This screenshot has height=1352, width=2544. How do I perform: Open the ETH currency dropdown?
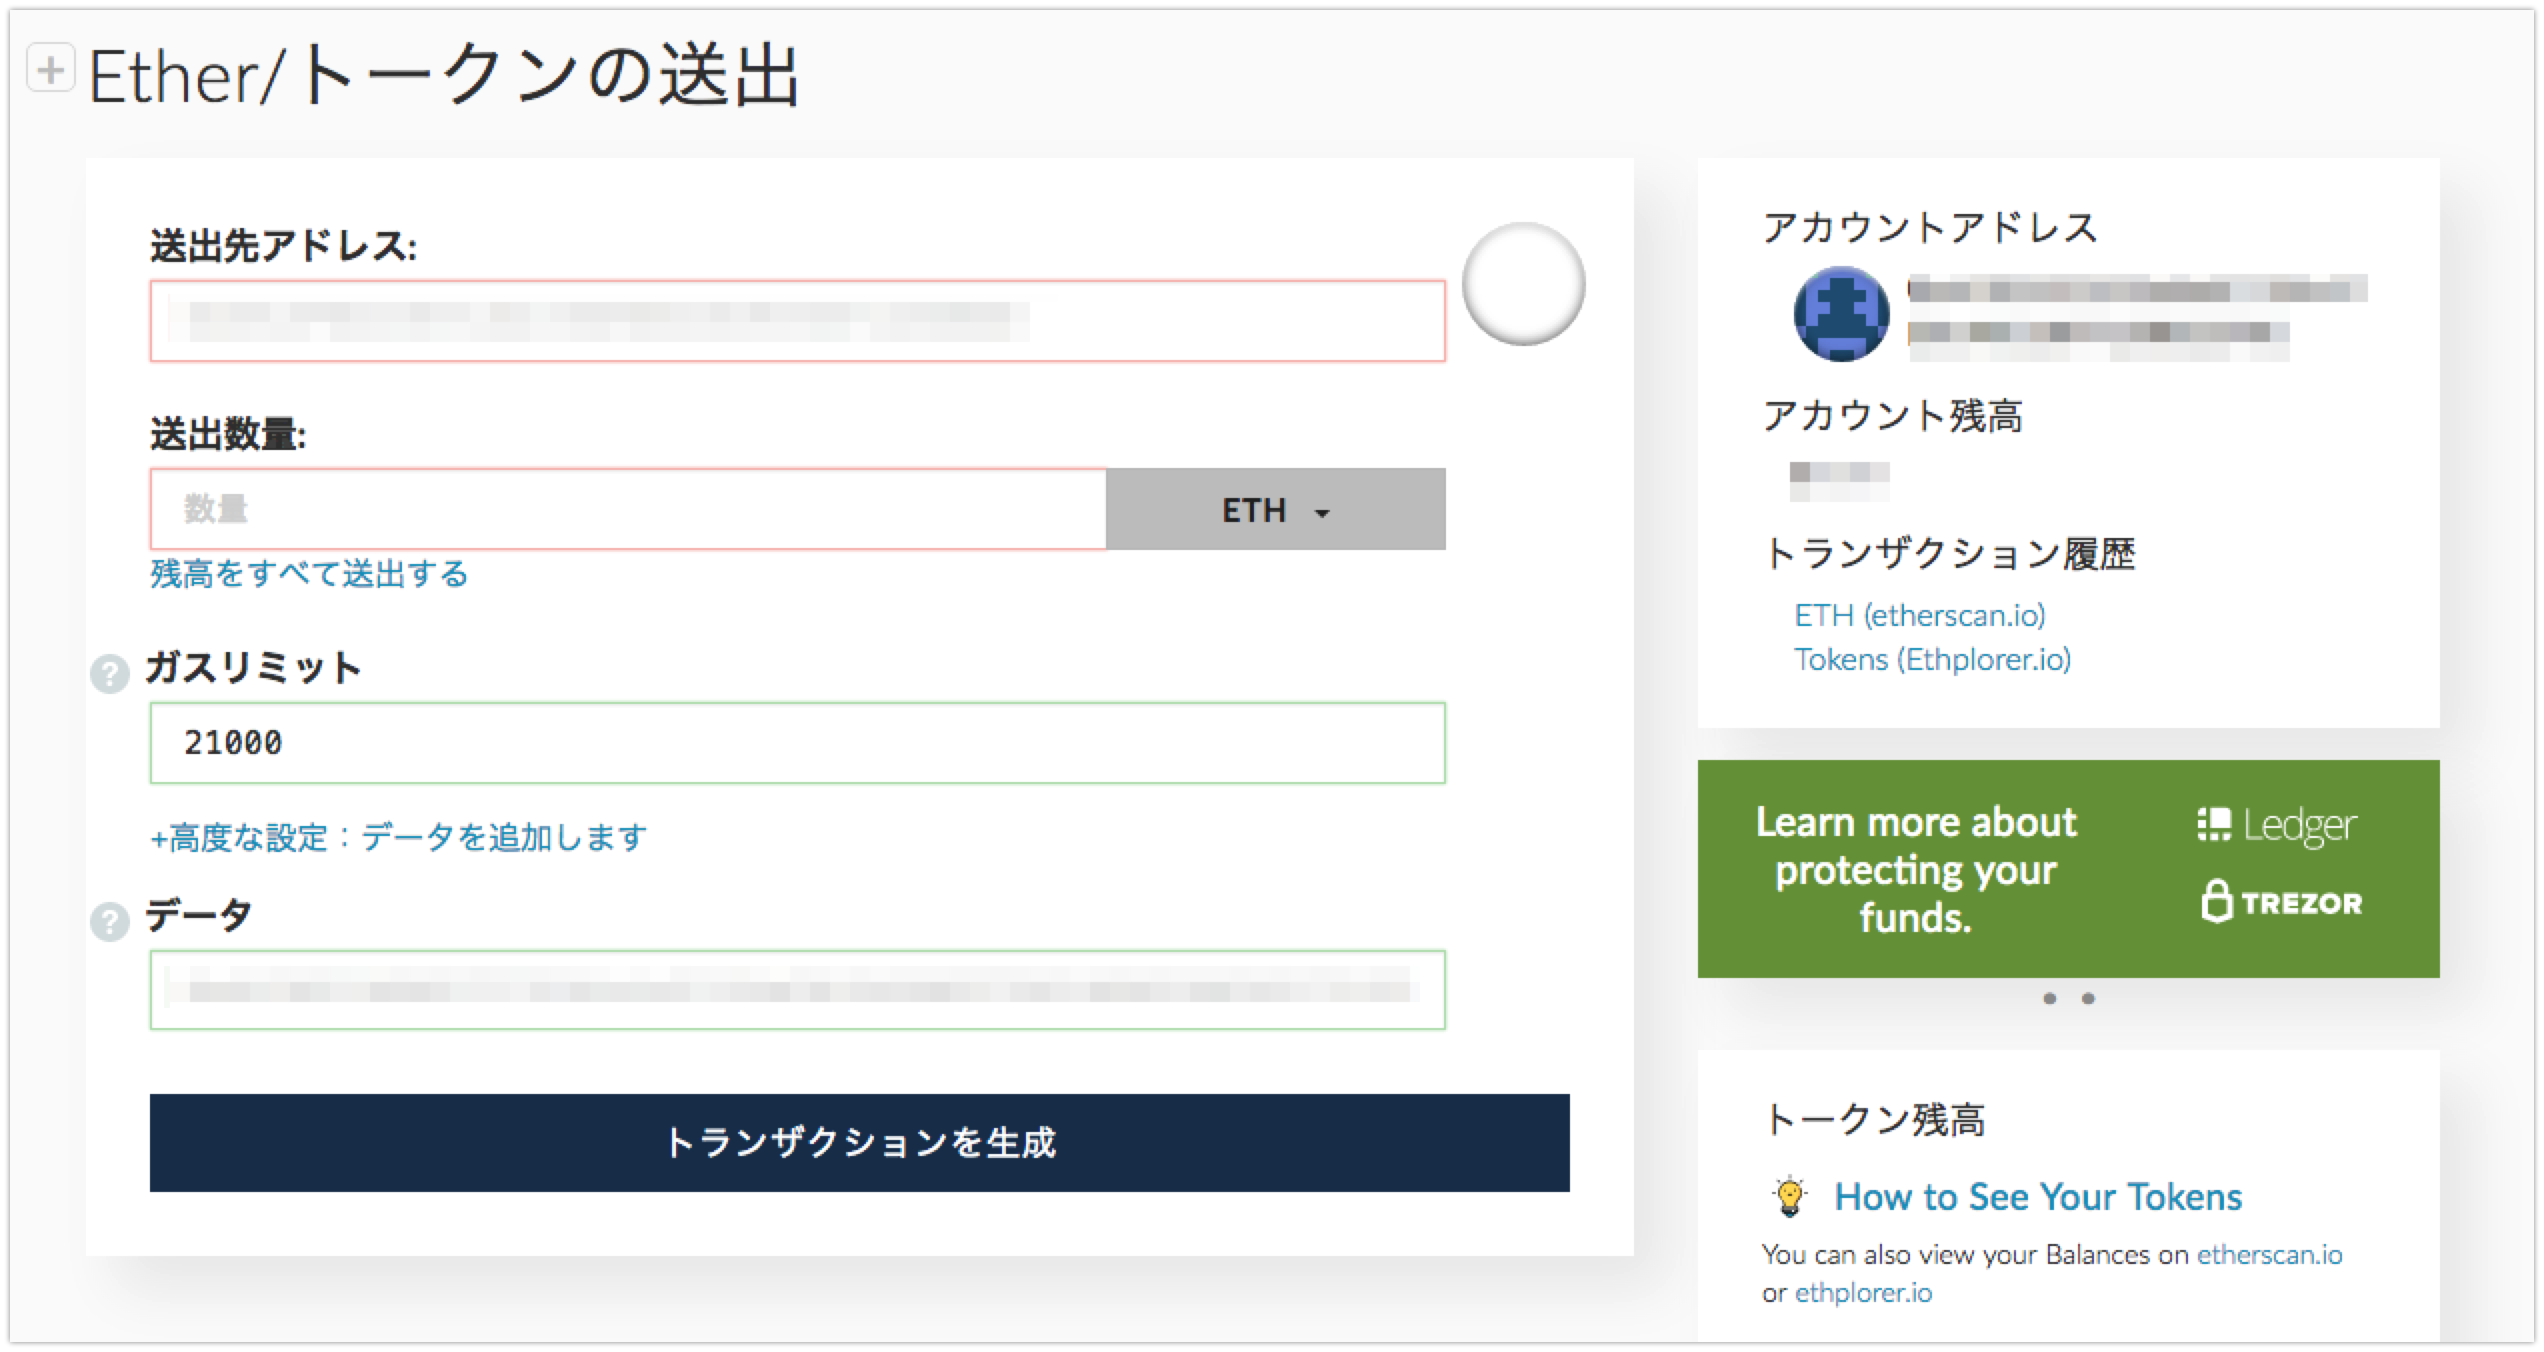pyautogui.click(x=1275, y=509)
